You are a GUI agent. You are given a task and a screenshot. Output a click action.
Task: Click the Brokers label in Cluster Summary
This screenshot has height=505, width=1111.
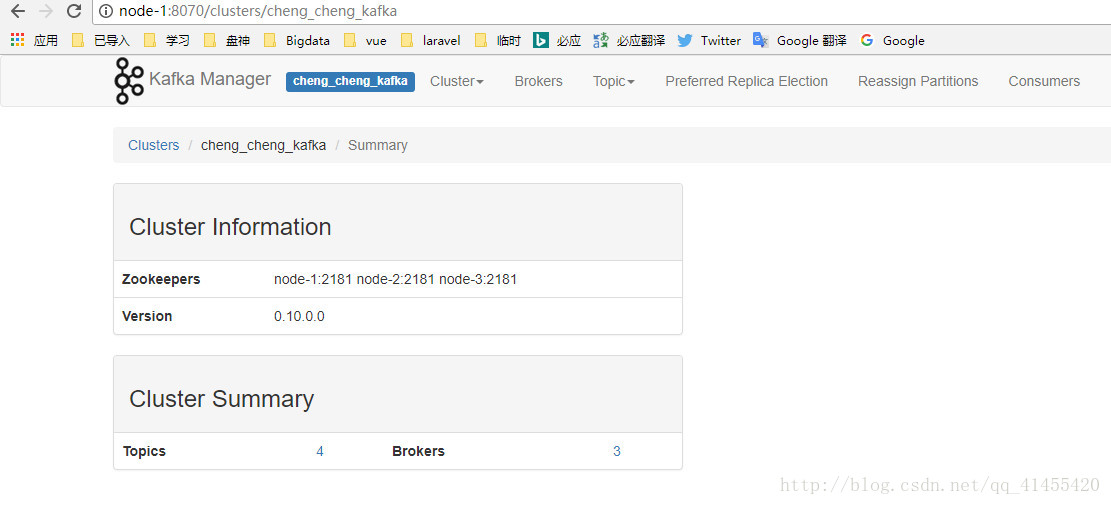click(419, 451)
